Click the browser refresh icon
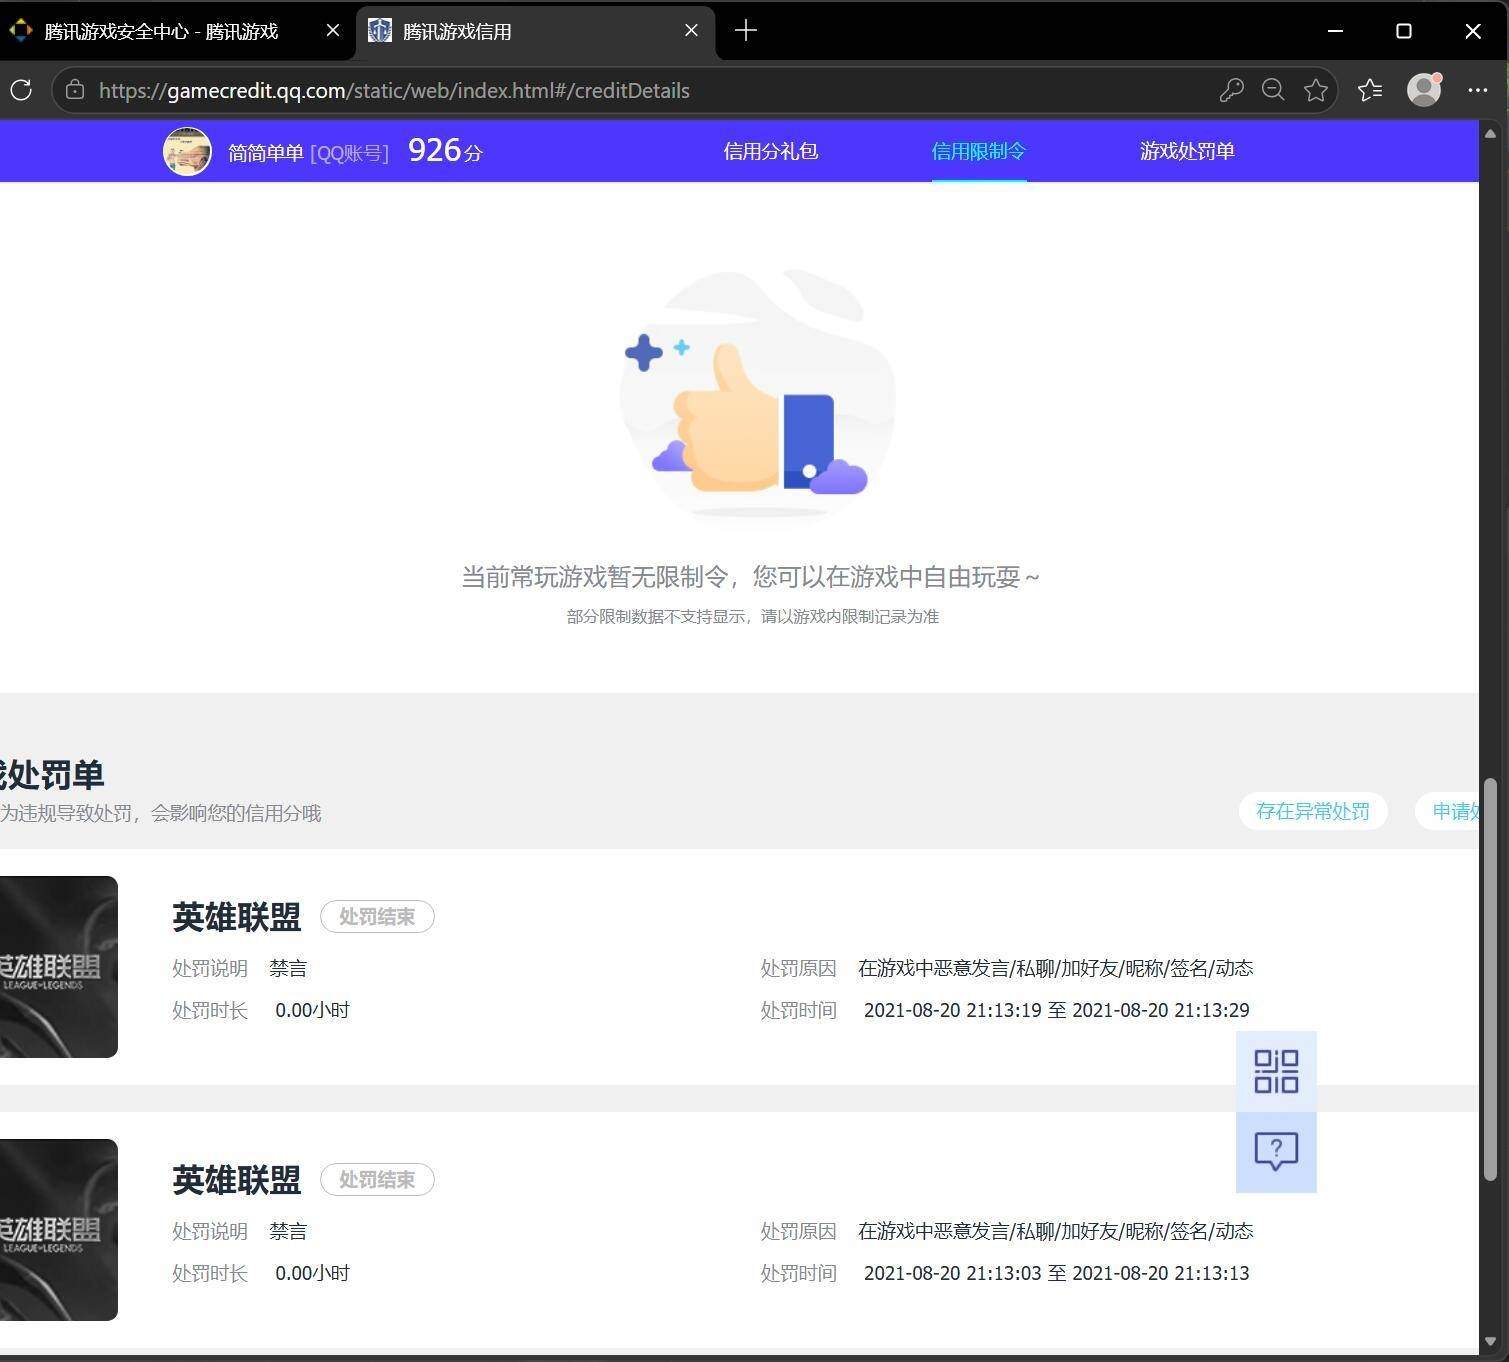The height and width of the screenshot is (1362, 1509). [21, 90]
